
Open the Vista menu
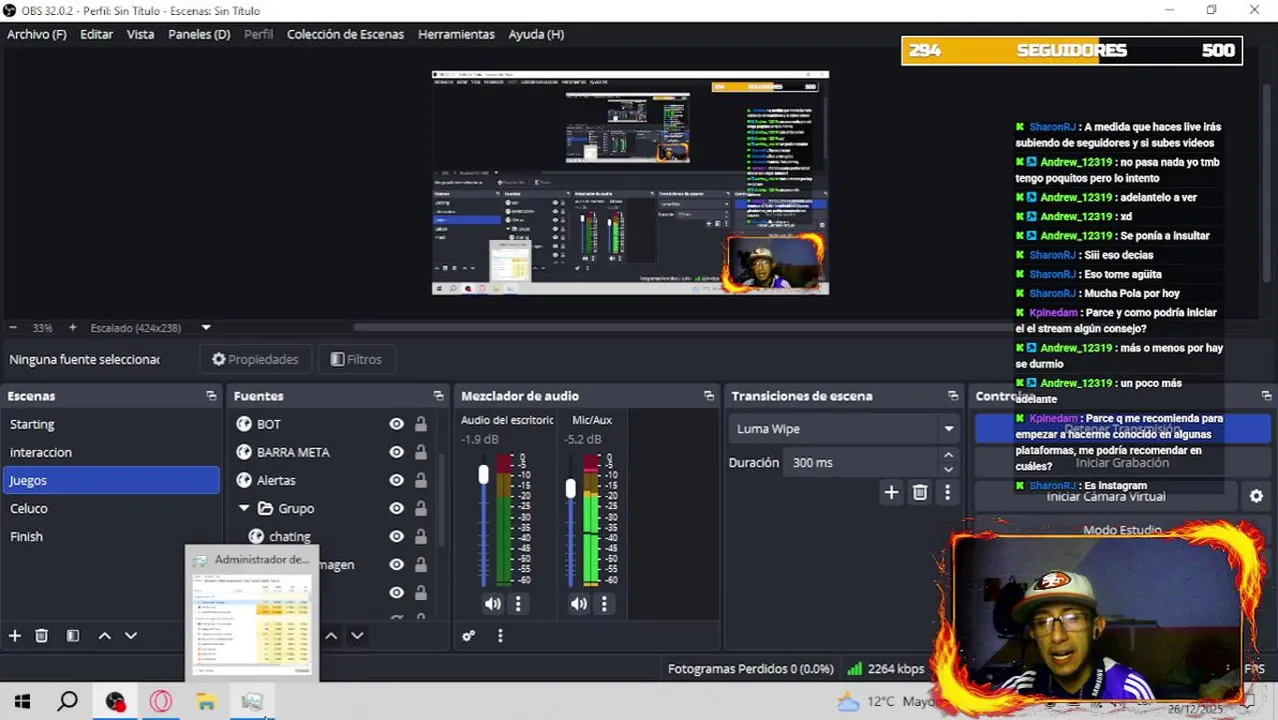click(141, 34)
